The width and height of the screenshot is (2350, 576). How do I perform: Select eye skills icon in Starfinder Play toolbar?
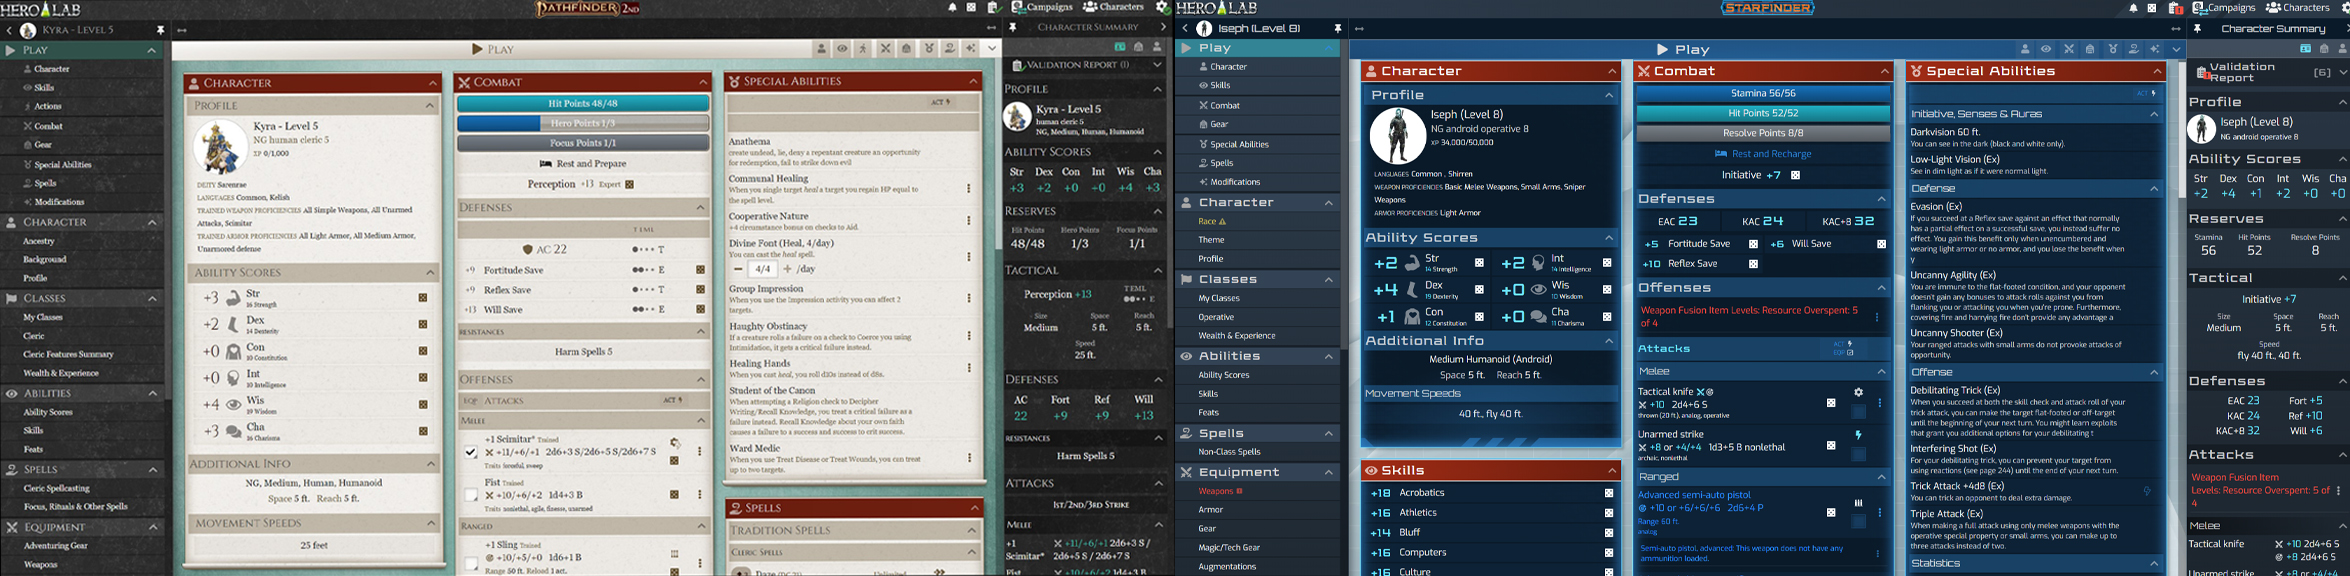2046,49
